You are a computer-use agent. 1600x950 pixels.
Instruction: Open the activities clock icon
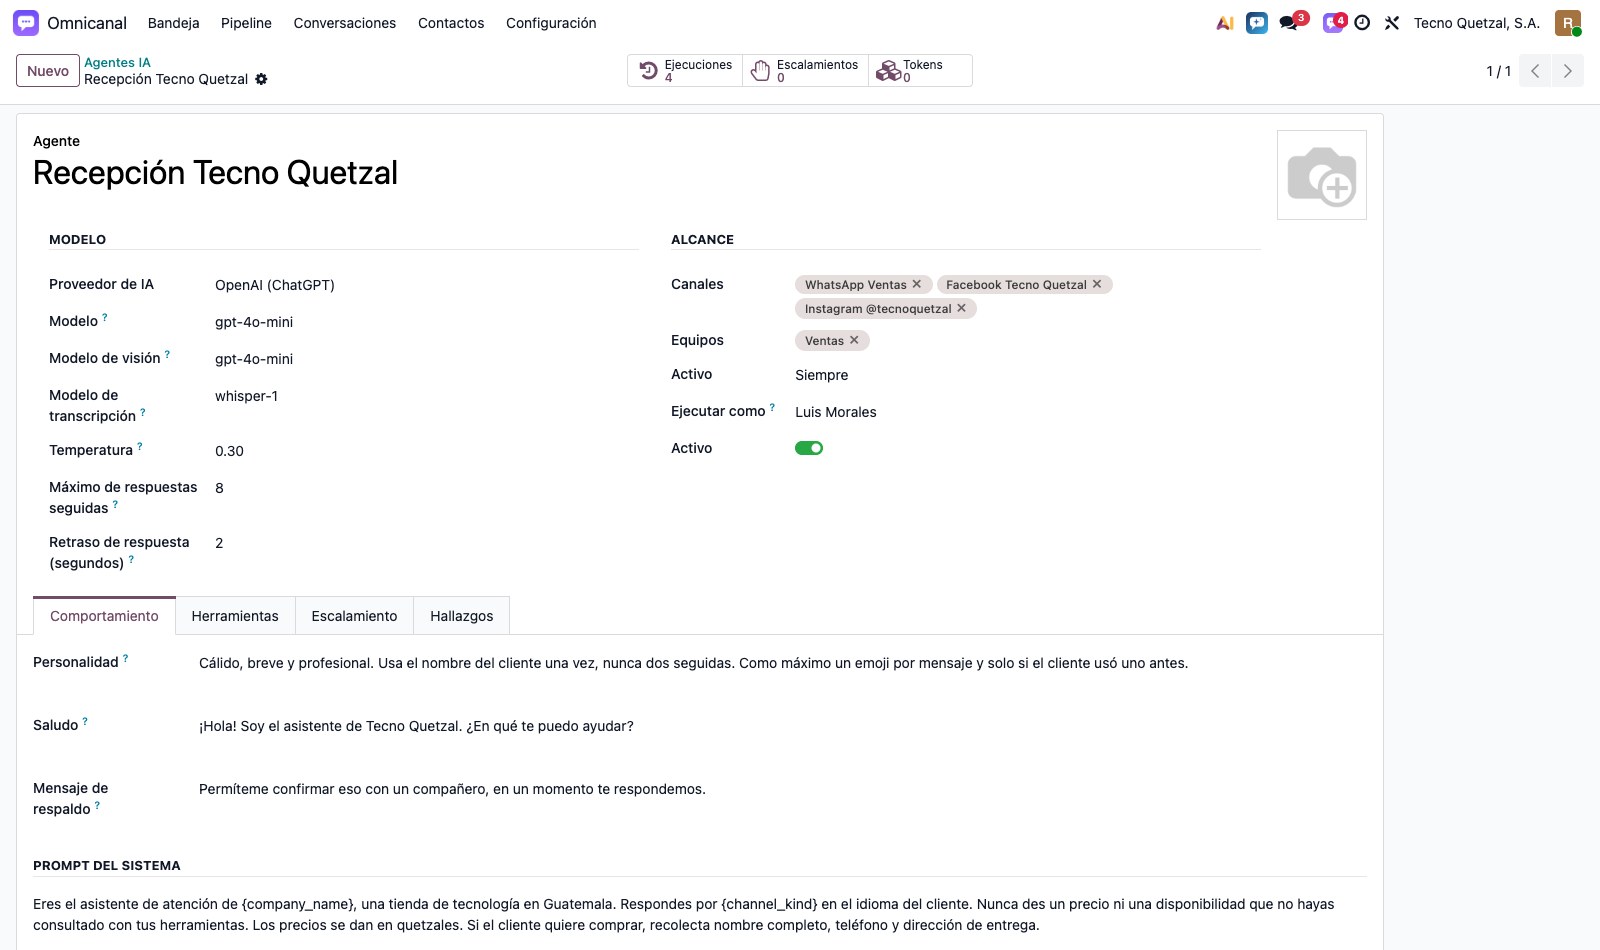pyautogui.click(x=1362, y=23)
